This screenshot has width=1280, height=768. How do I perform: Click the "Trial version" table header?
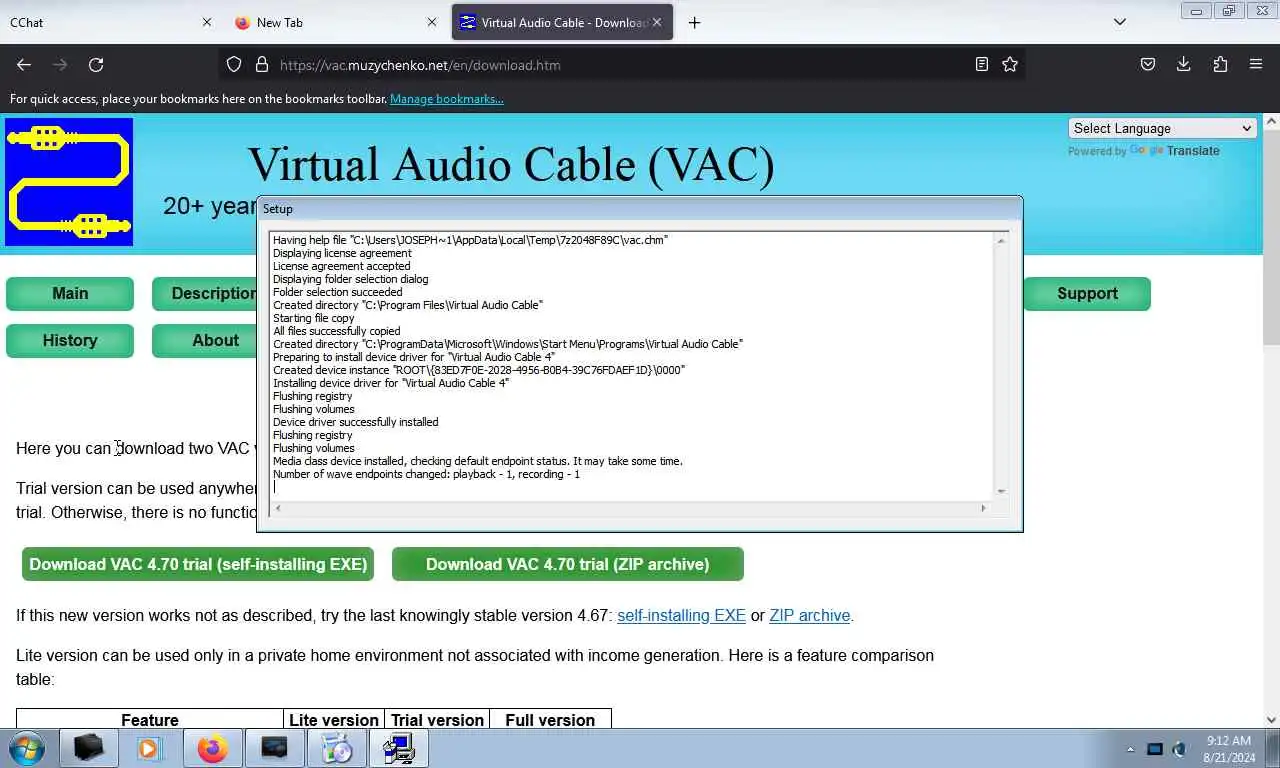tap(437, 720)
